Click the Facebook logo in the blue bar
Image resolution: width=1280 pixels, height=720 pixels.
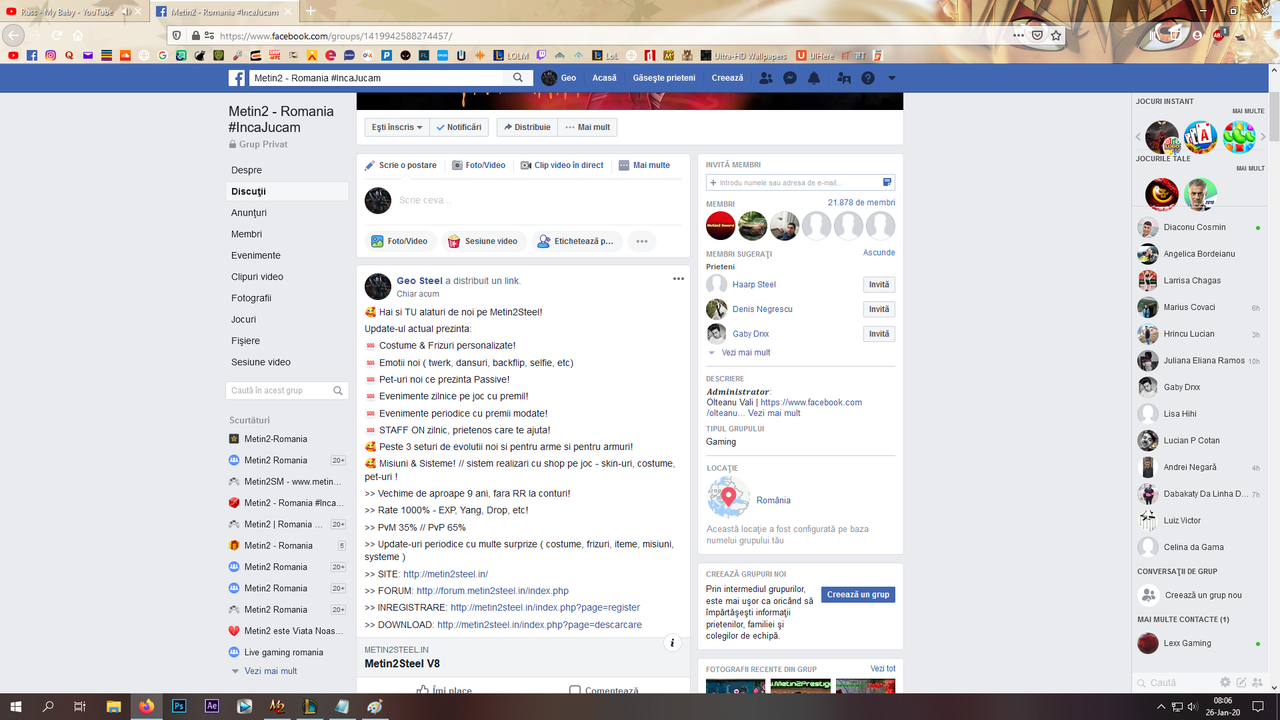pyautogui.click(x=237, y=78)
